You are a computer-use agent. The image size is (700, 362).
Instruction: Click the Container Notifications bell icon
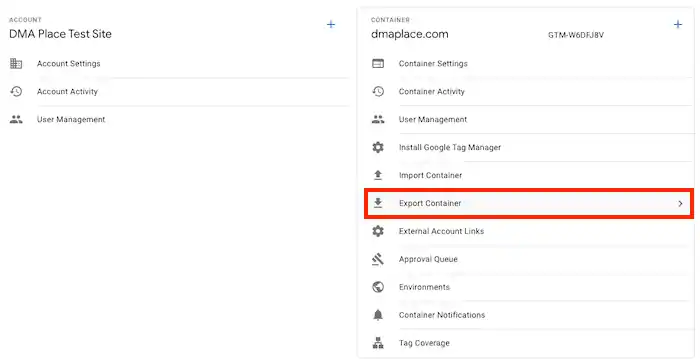coord(378,315)
